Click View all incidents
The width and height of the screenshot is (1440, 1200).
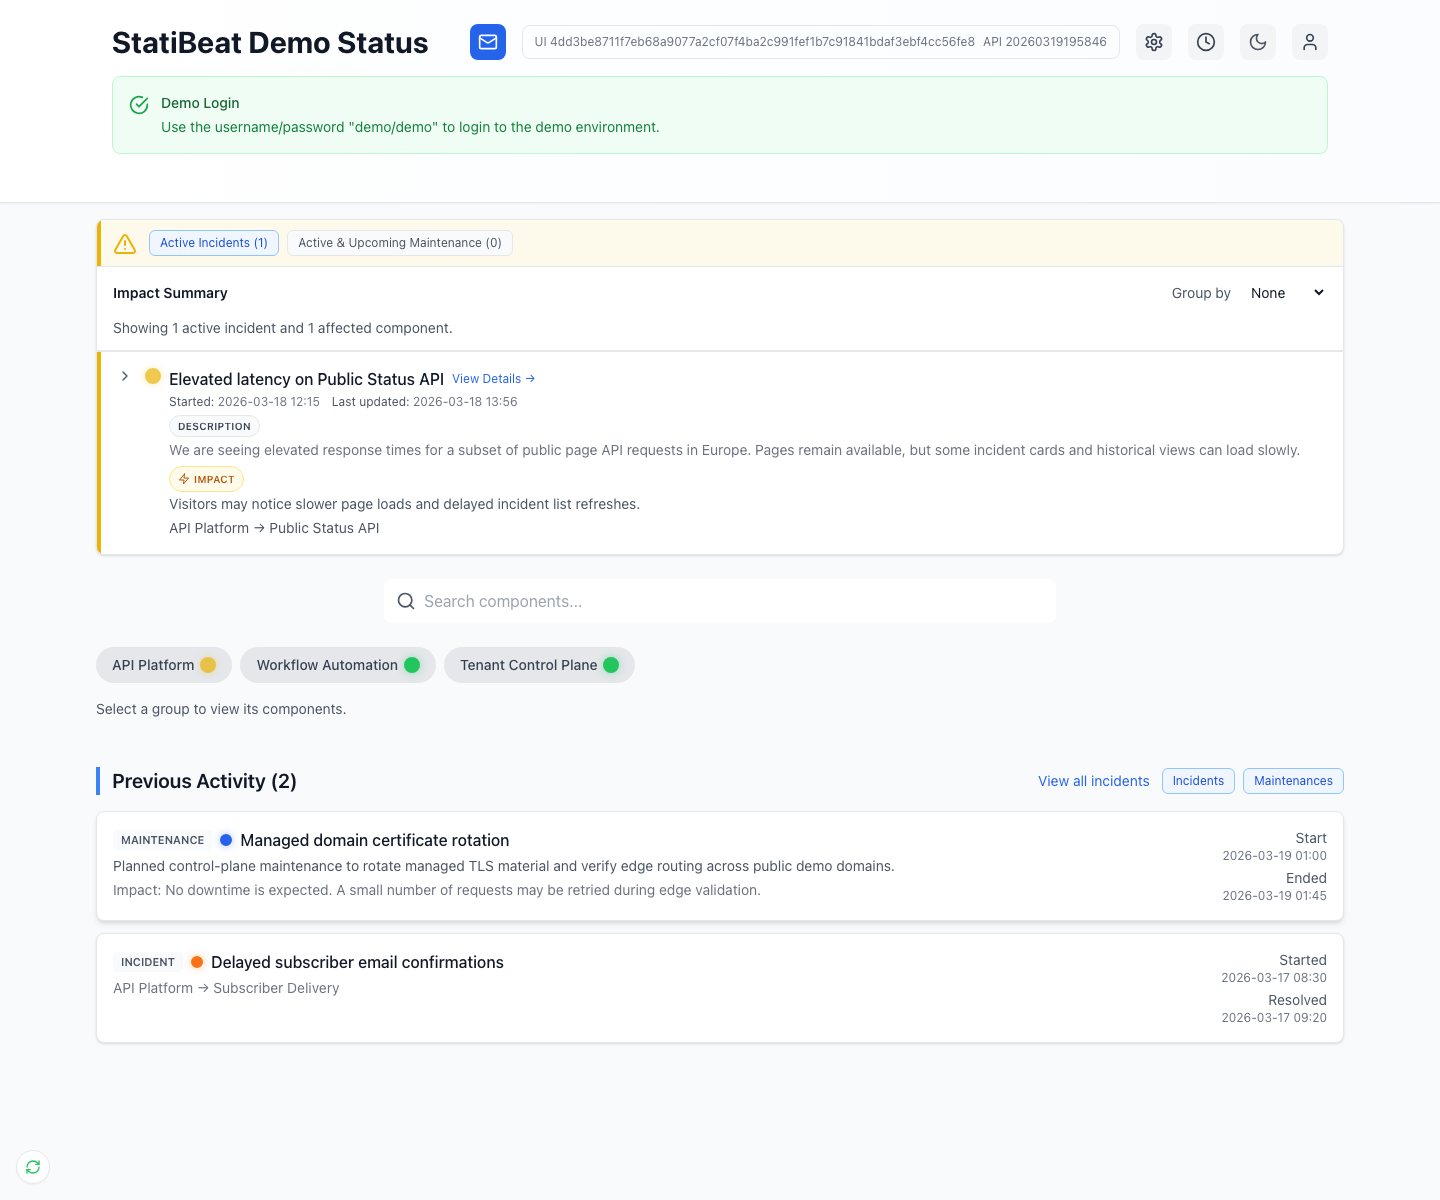[x=1093, y=781]
